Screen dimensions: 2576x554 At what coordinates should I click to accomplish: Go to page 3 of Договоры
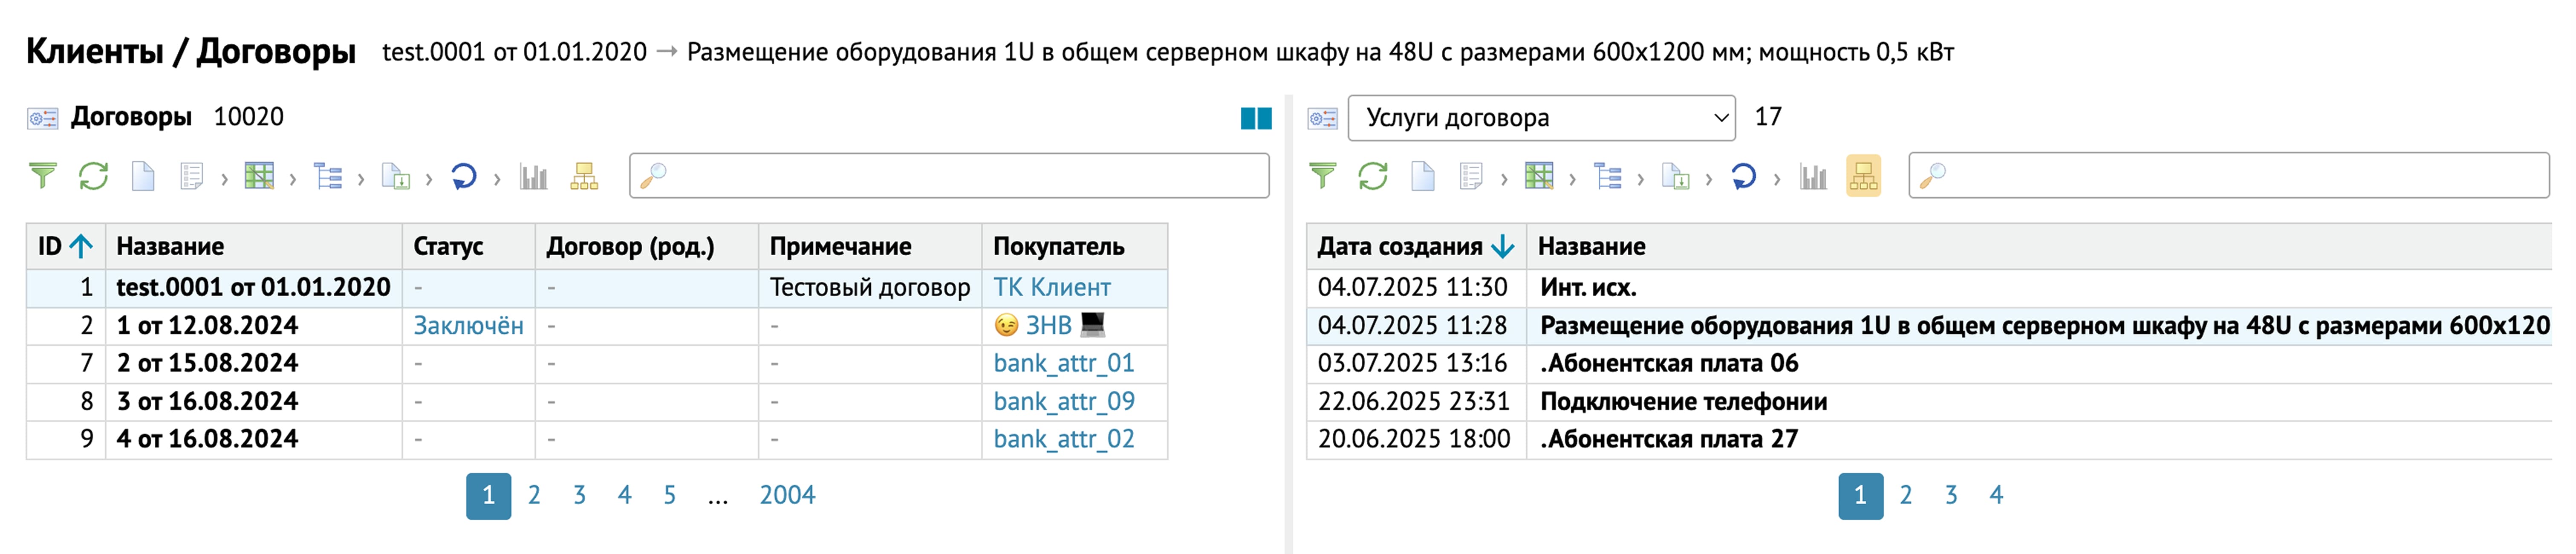pos(579,495)
